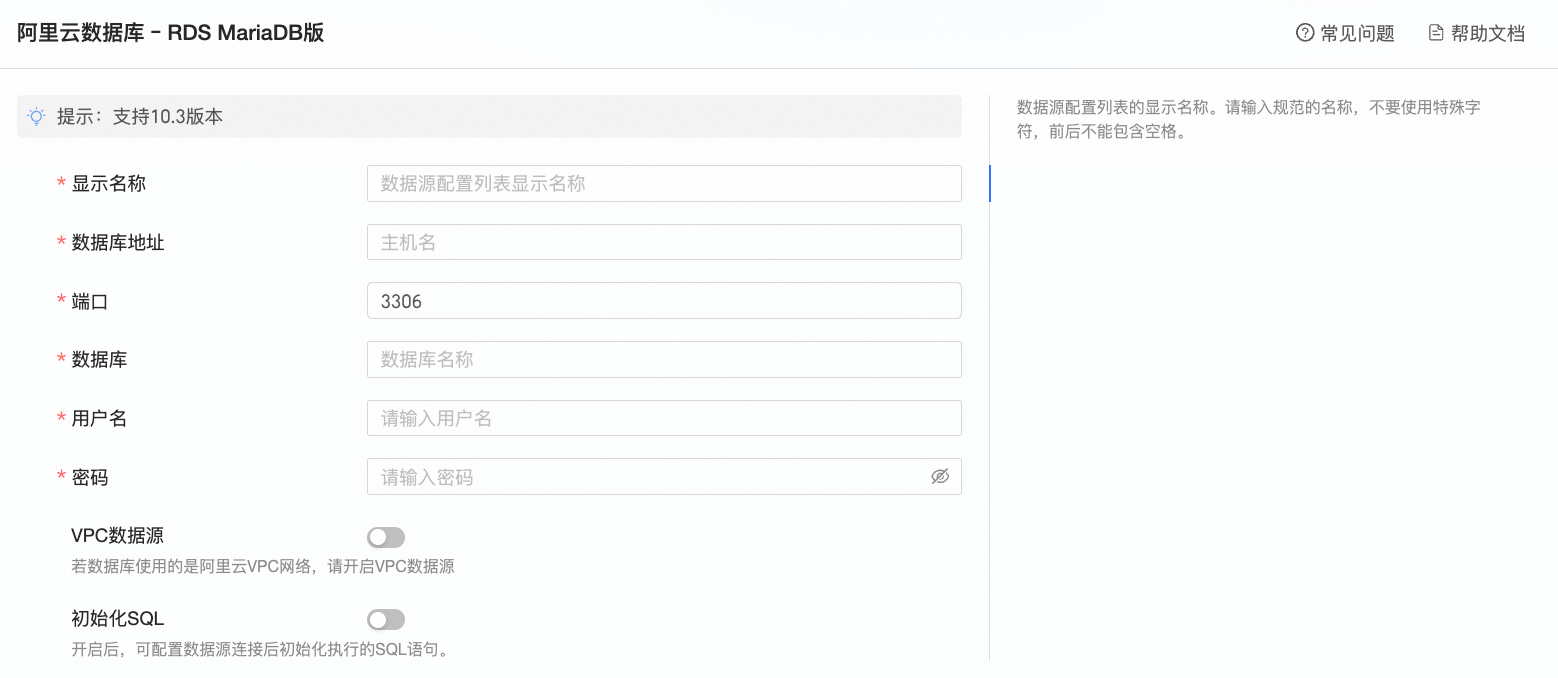The width and height of the screenshot is (1558, 678).
Task: Focus the 数据库 name input field
Action: pos(664,360)
